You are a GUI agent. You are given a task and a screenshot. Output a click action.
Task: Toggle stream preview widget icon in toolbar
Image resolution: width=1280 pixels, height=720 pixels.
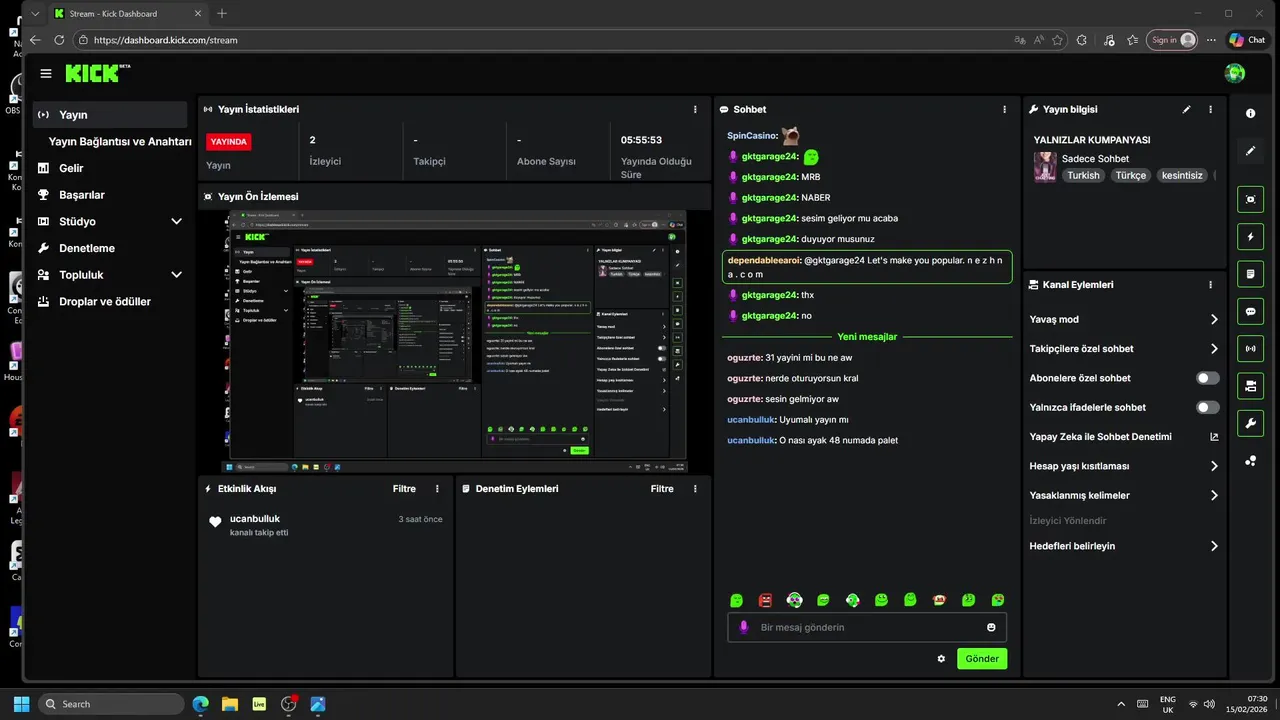coord(1250,199)
